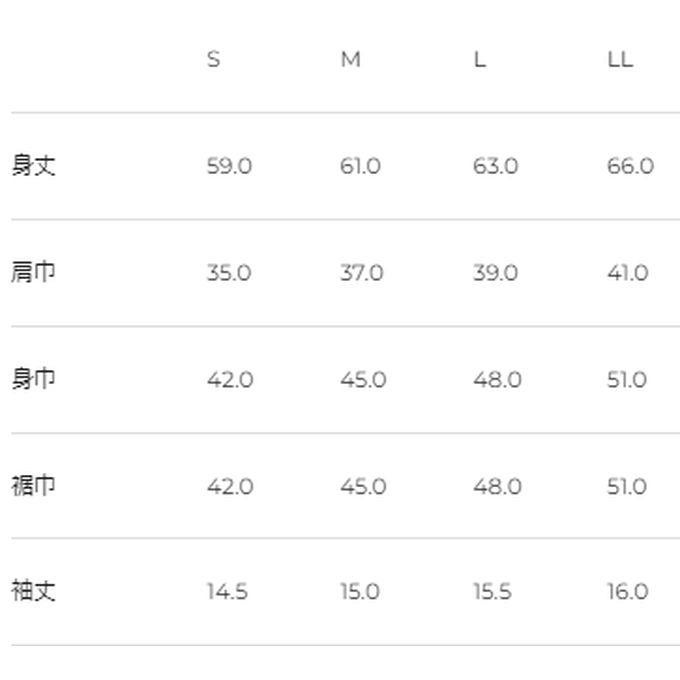Viewport: 680px width, 680px height.
Task: Select the LL size column header
Action: [620, 60]
